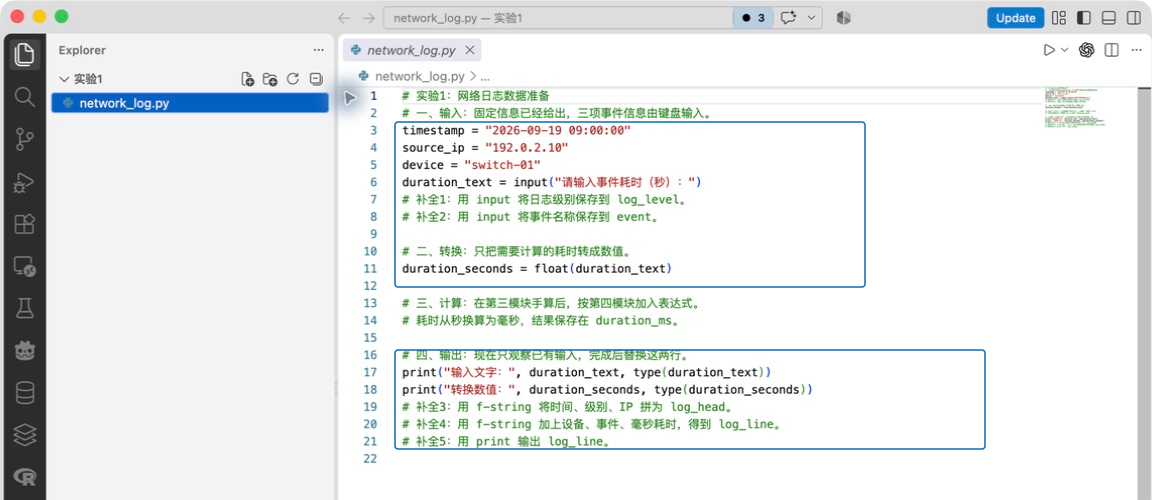Screen dimensions: 1152x500
Task: Click the timestamp assignment line
Action: (516, 130)
